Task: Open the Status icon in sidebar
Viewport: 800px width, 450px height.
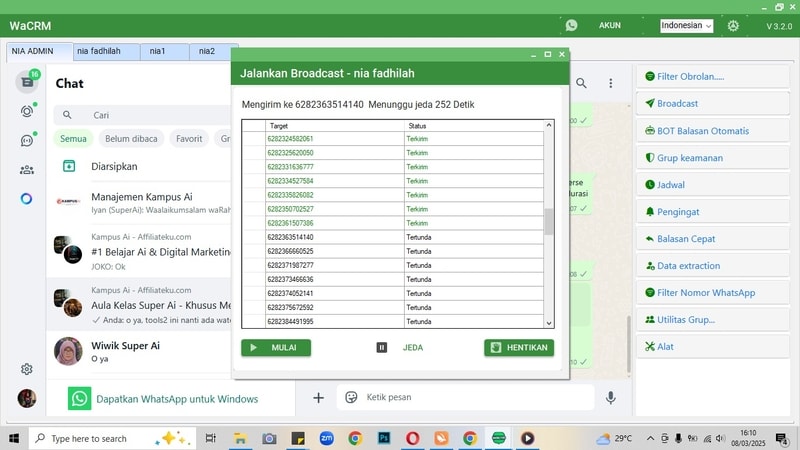Action: pyautogui.click(x=27, y=111)
